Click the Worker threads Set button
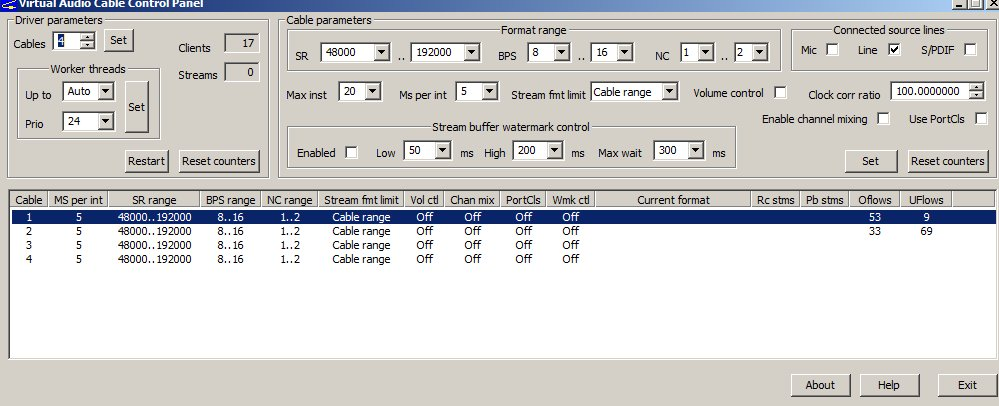Screen dimensions: 999x406 136,107
